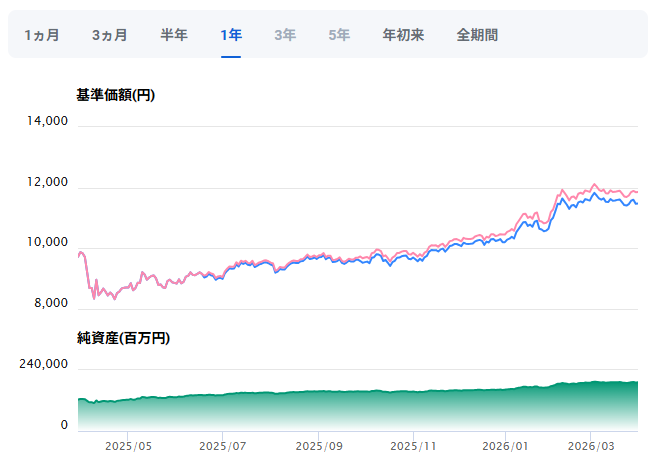Click the active 1年 tab
The image size is (651, 466).
coord(231,35)
